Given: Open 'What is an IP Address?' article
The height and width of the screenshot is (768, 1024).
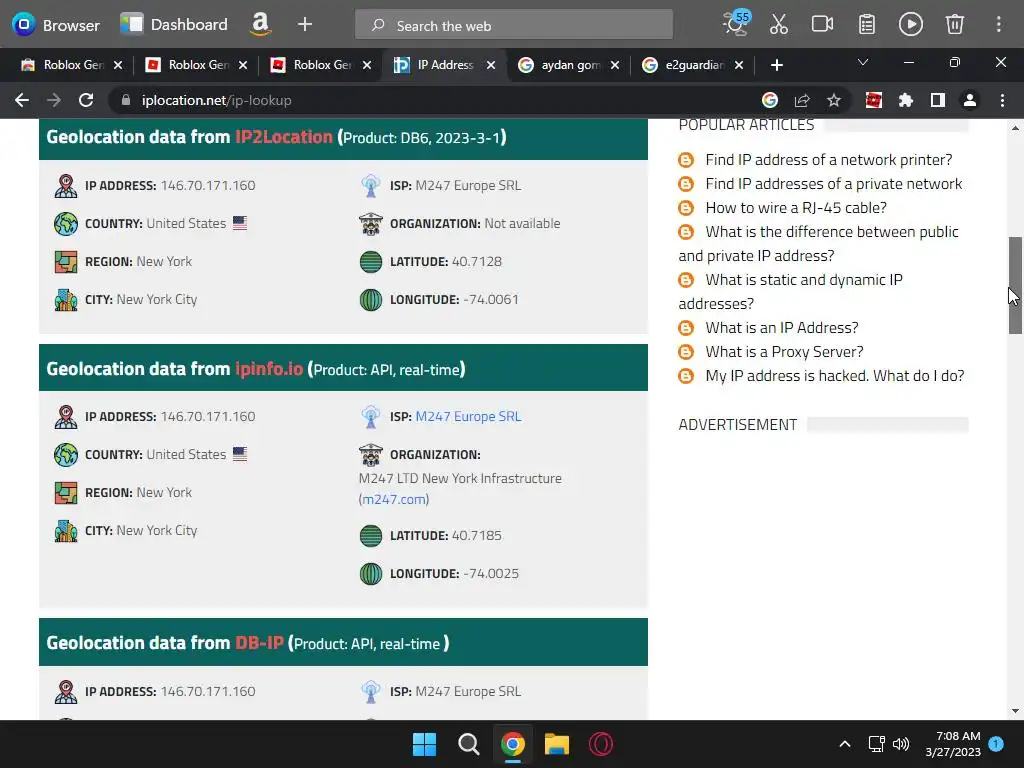Looking at the screenshot, I should [x=782, y=328].
